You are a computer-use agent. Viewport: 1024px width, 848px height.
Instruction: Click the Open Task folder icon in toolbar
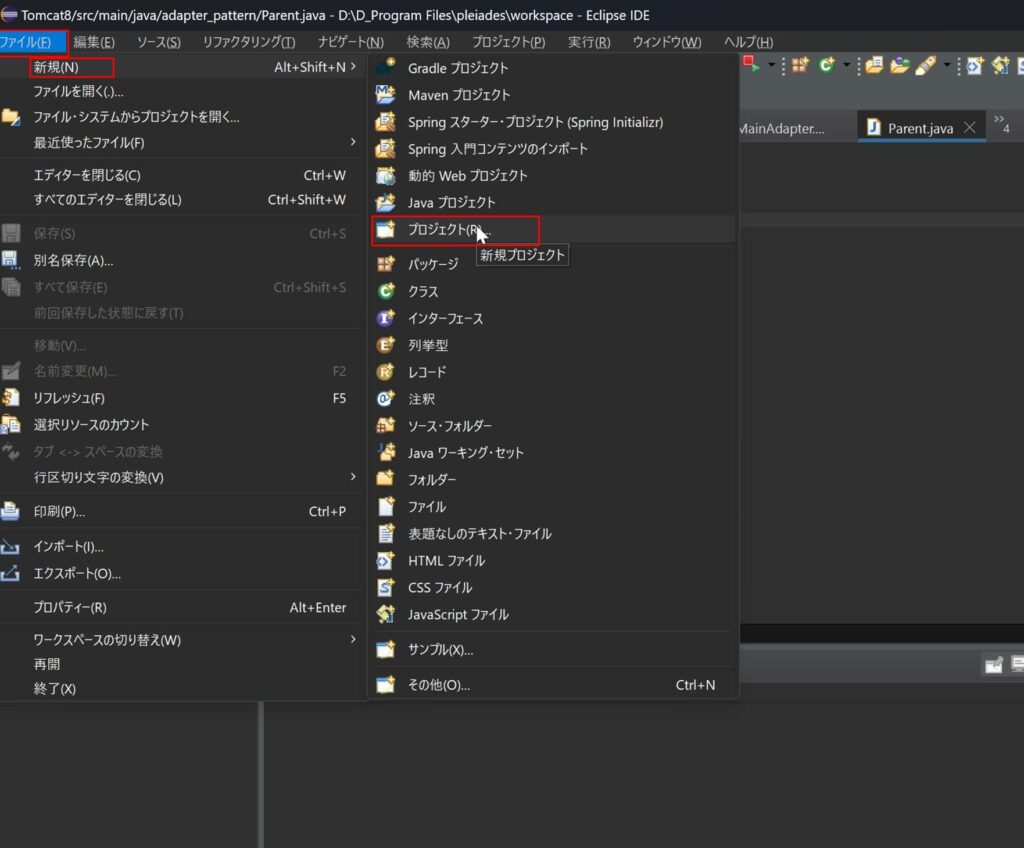point(899,65)
